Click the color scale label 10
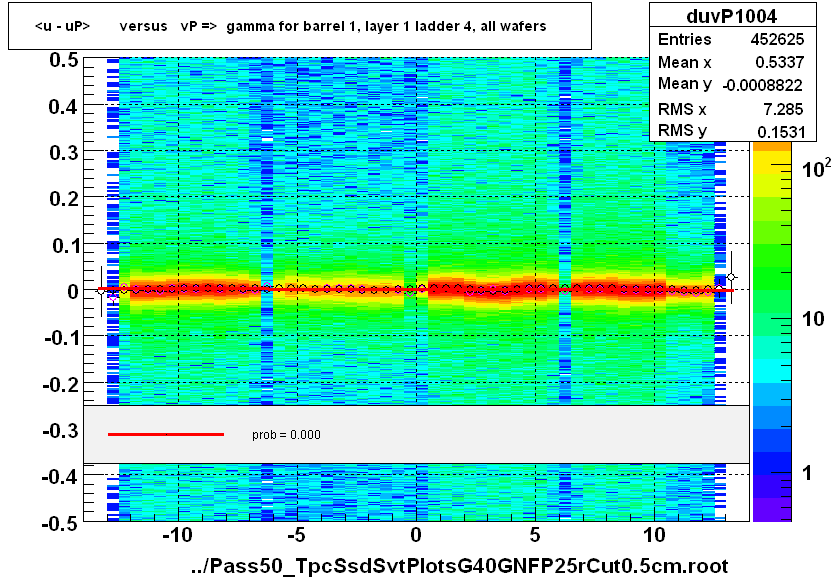The width and height of the screenshot is (833, 579). pyautogui.click(x=812, y=319)
